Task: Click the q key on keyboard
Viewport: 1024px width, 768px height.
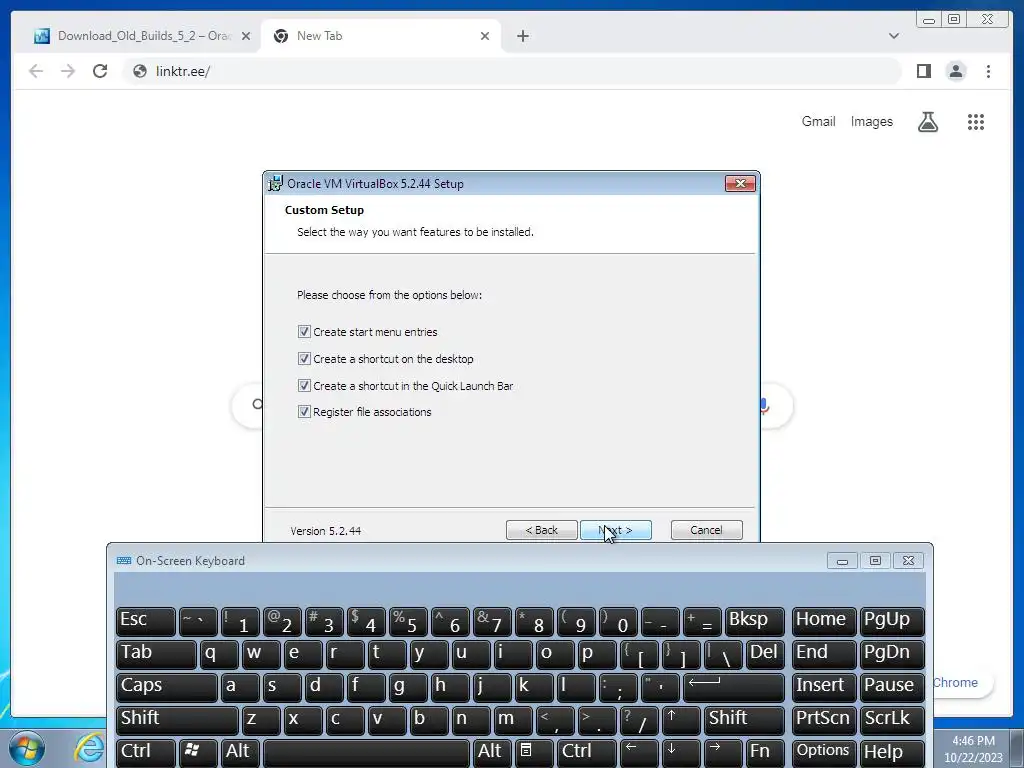Action: (x=219, y=654)
